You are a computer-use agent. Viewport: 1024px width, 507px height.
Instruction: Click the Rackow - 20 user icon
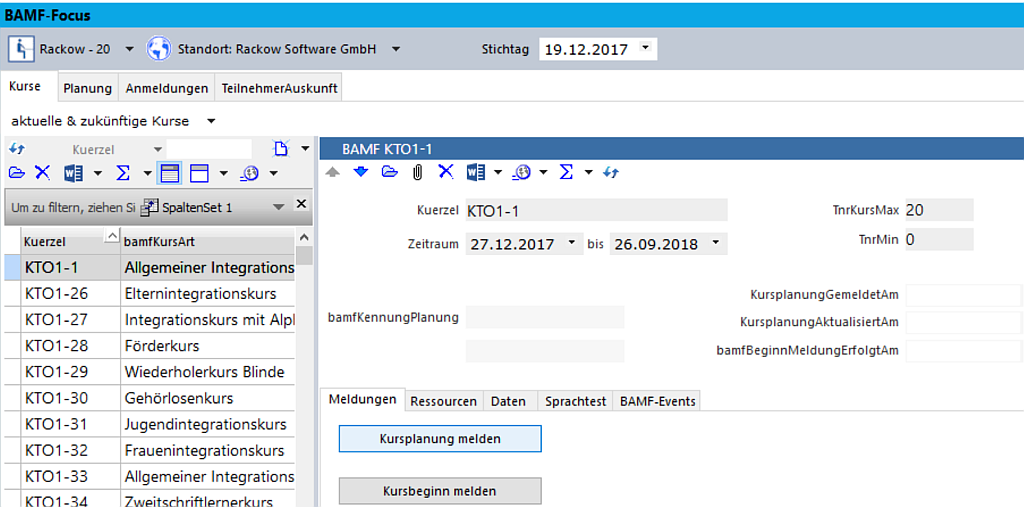click(21, 49)
